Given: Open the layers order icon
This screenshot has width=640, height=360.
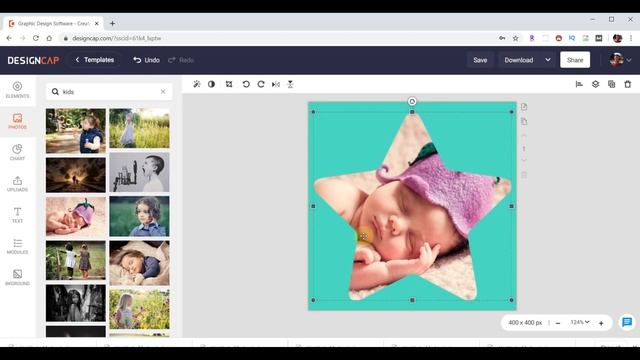Looking at the screenshot, I should [x=596, y=84].
